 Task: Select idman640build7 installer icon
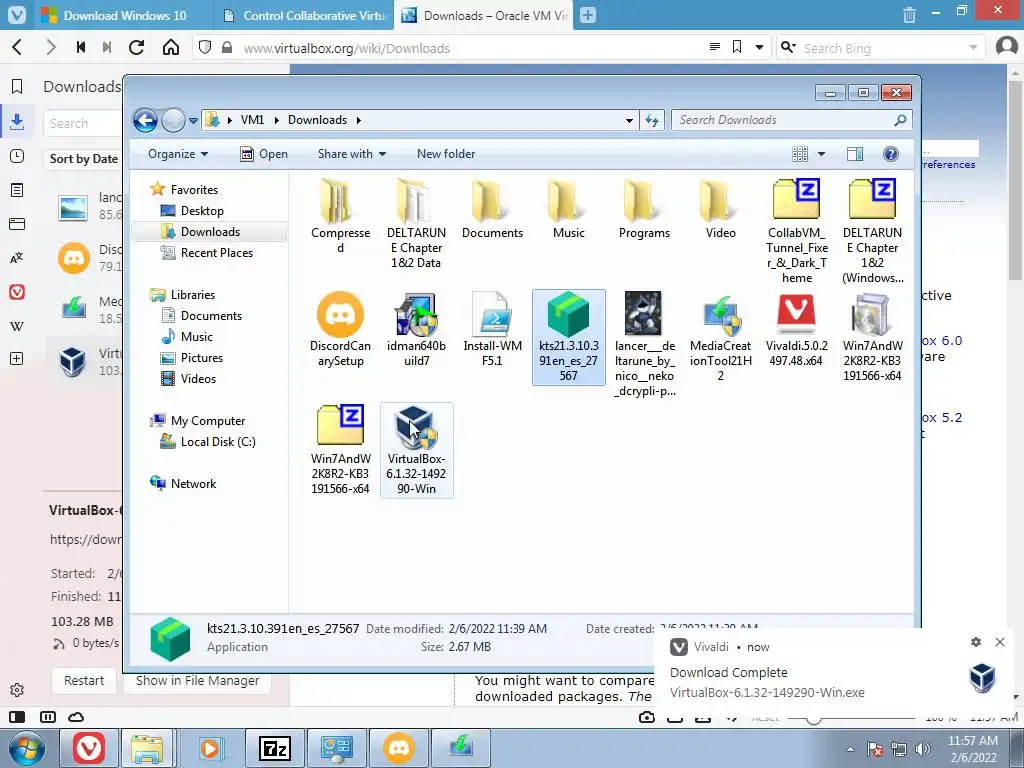click(416, 328)
